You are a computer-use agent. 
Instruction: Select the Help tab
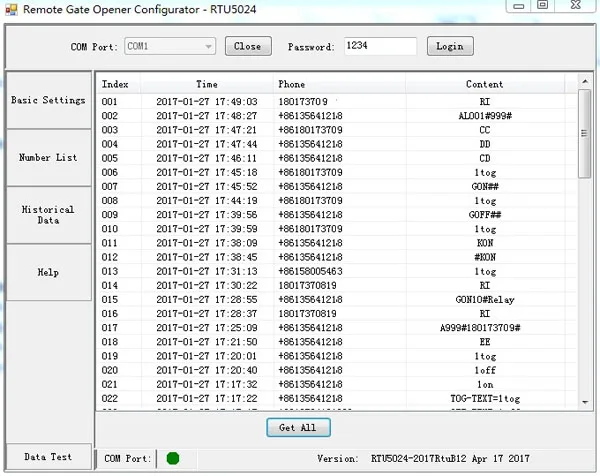49,272
